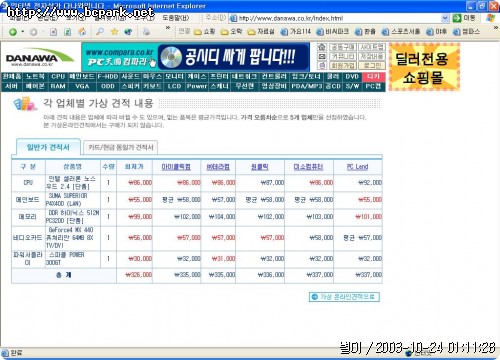This screenshot has width=500, height=360.
Task: Open the 아이클릭컴 vendor link
Action: point(176,167)
